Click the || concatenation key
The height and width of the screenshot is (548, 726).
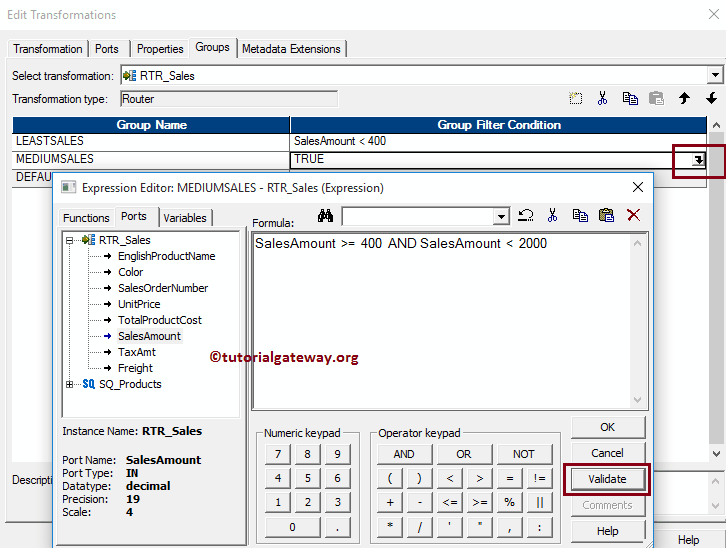click(539, 503)
